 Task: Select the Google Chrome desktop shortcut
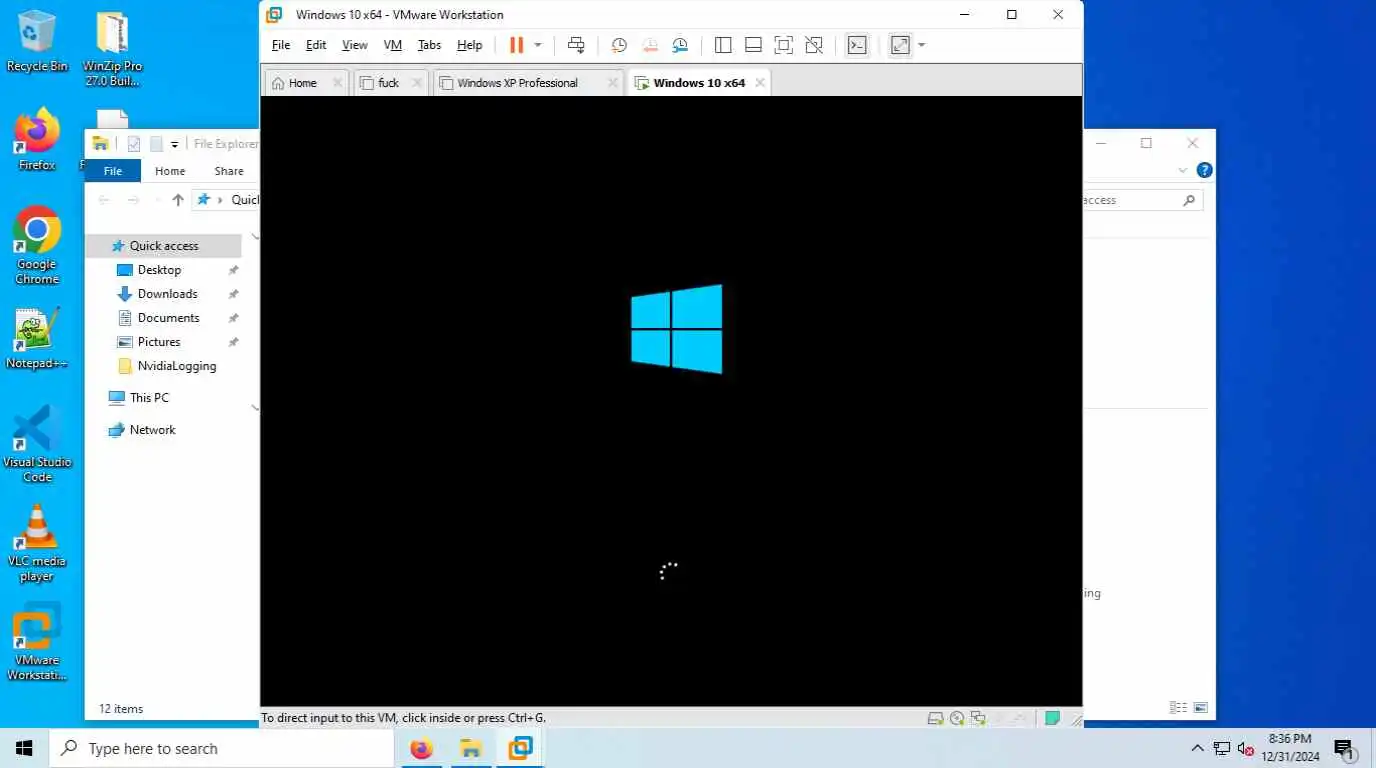(x=37, y=246)
